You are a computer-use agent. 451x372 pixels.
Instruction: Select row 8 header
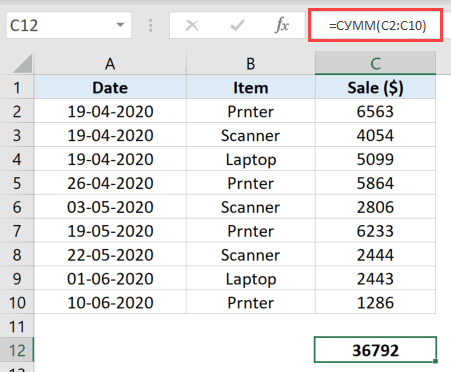pyautogui.click(x=17, y=255)
